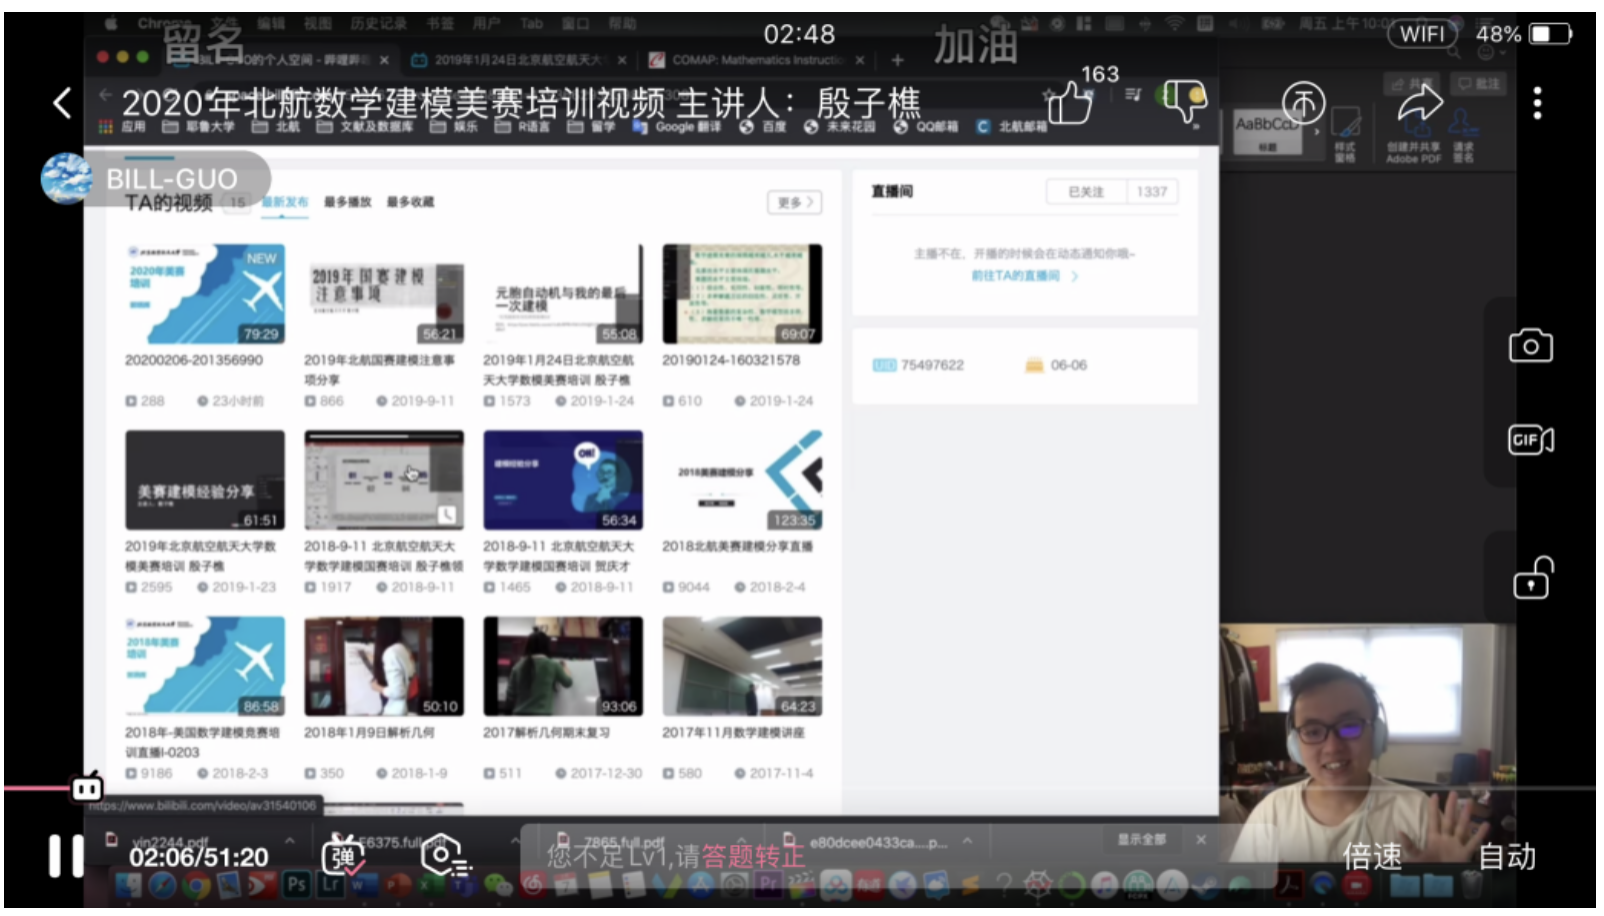Image resolution: width=1604 pixels, height=916 pixels.
Task: Switch to the 最新发布 tab
Action: 284,202
